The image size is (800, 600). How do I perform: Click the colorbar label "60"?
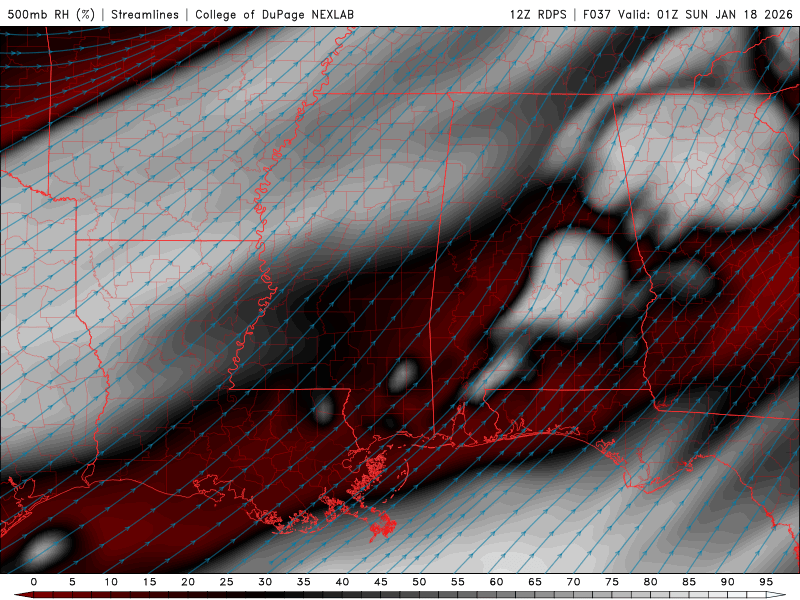click(496, 582)
